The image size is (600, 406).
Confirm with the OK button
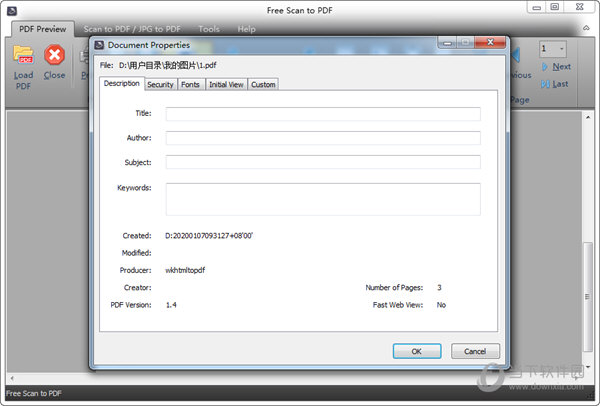(x=417, y=351)
